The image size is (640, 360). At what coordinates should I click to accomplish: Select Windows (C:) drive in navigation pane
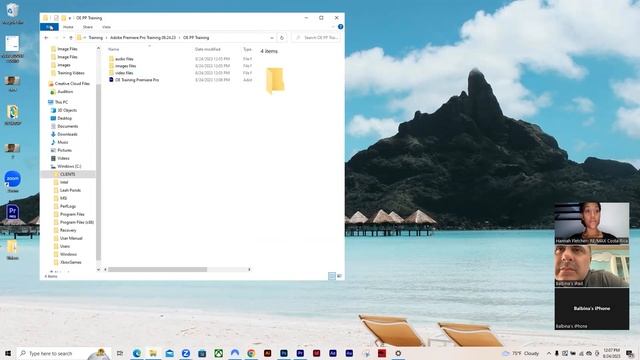(x=69, y=166)
